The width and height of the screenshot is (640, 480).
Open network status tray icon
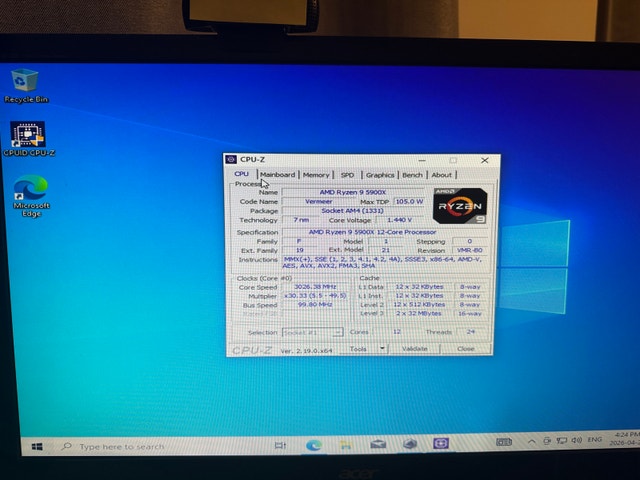click(x=562, y=440)
